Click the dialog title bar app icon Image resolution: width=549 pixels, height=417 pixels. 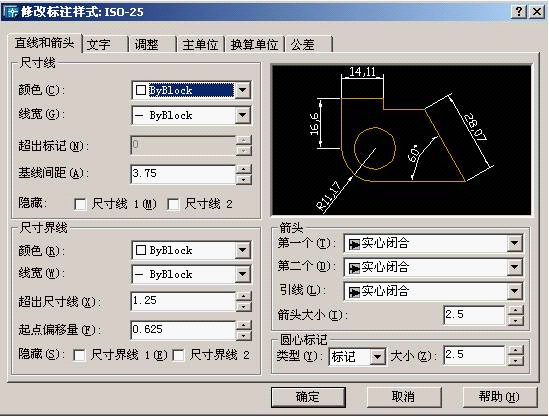[x=12, y=12]
